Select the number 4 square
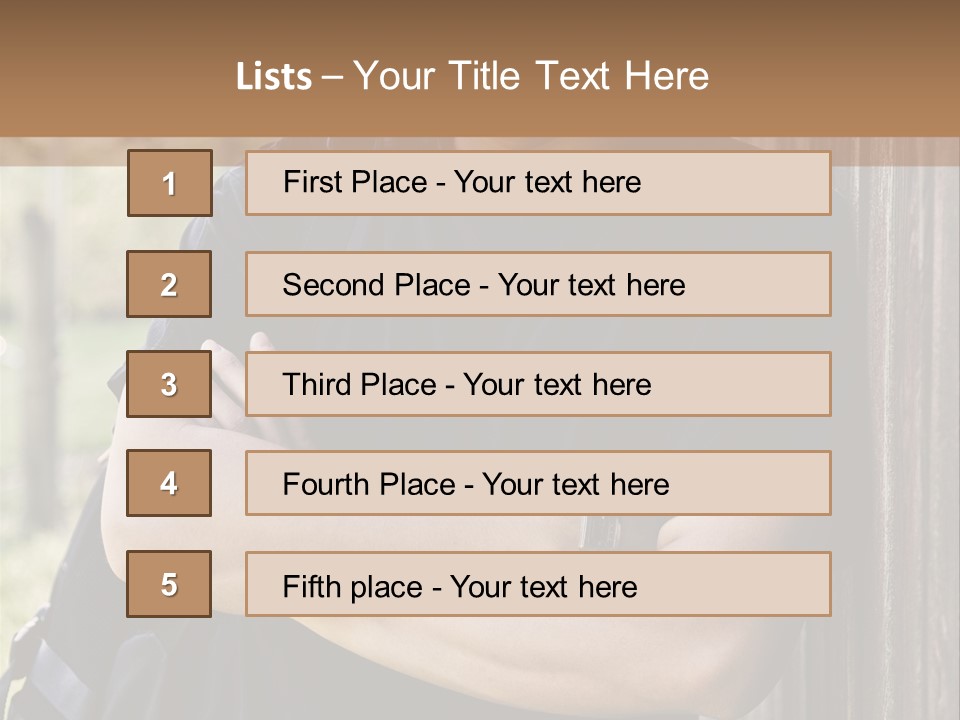 pos(169,483)
